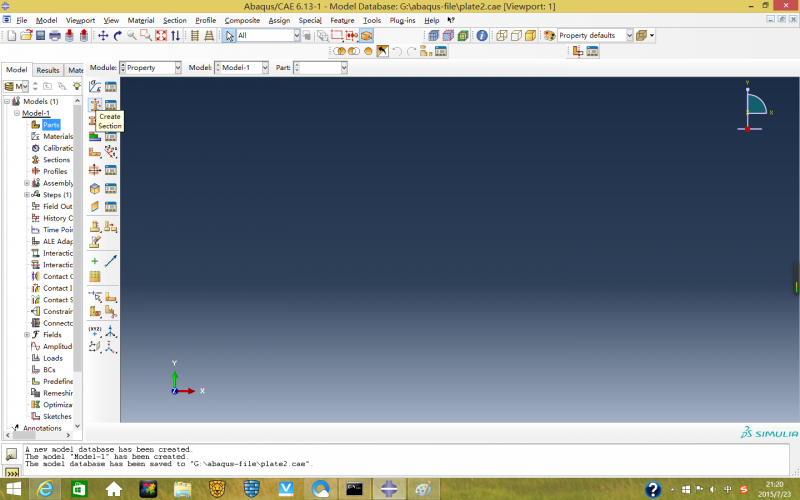Image resolution: width=800 pixels, height=500 pixels.
Task: Select the Magnify View tool
Action: 132,35
